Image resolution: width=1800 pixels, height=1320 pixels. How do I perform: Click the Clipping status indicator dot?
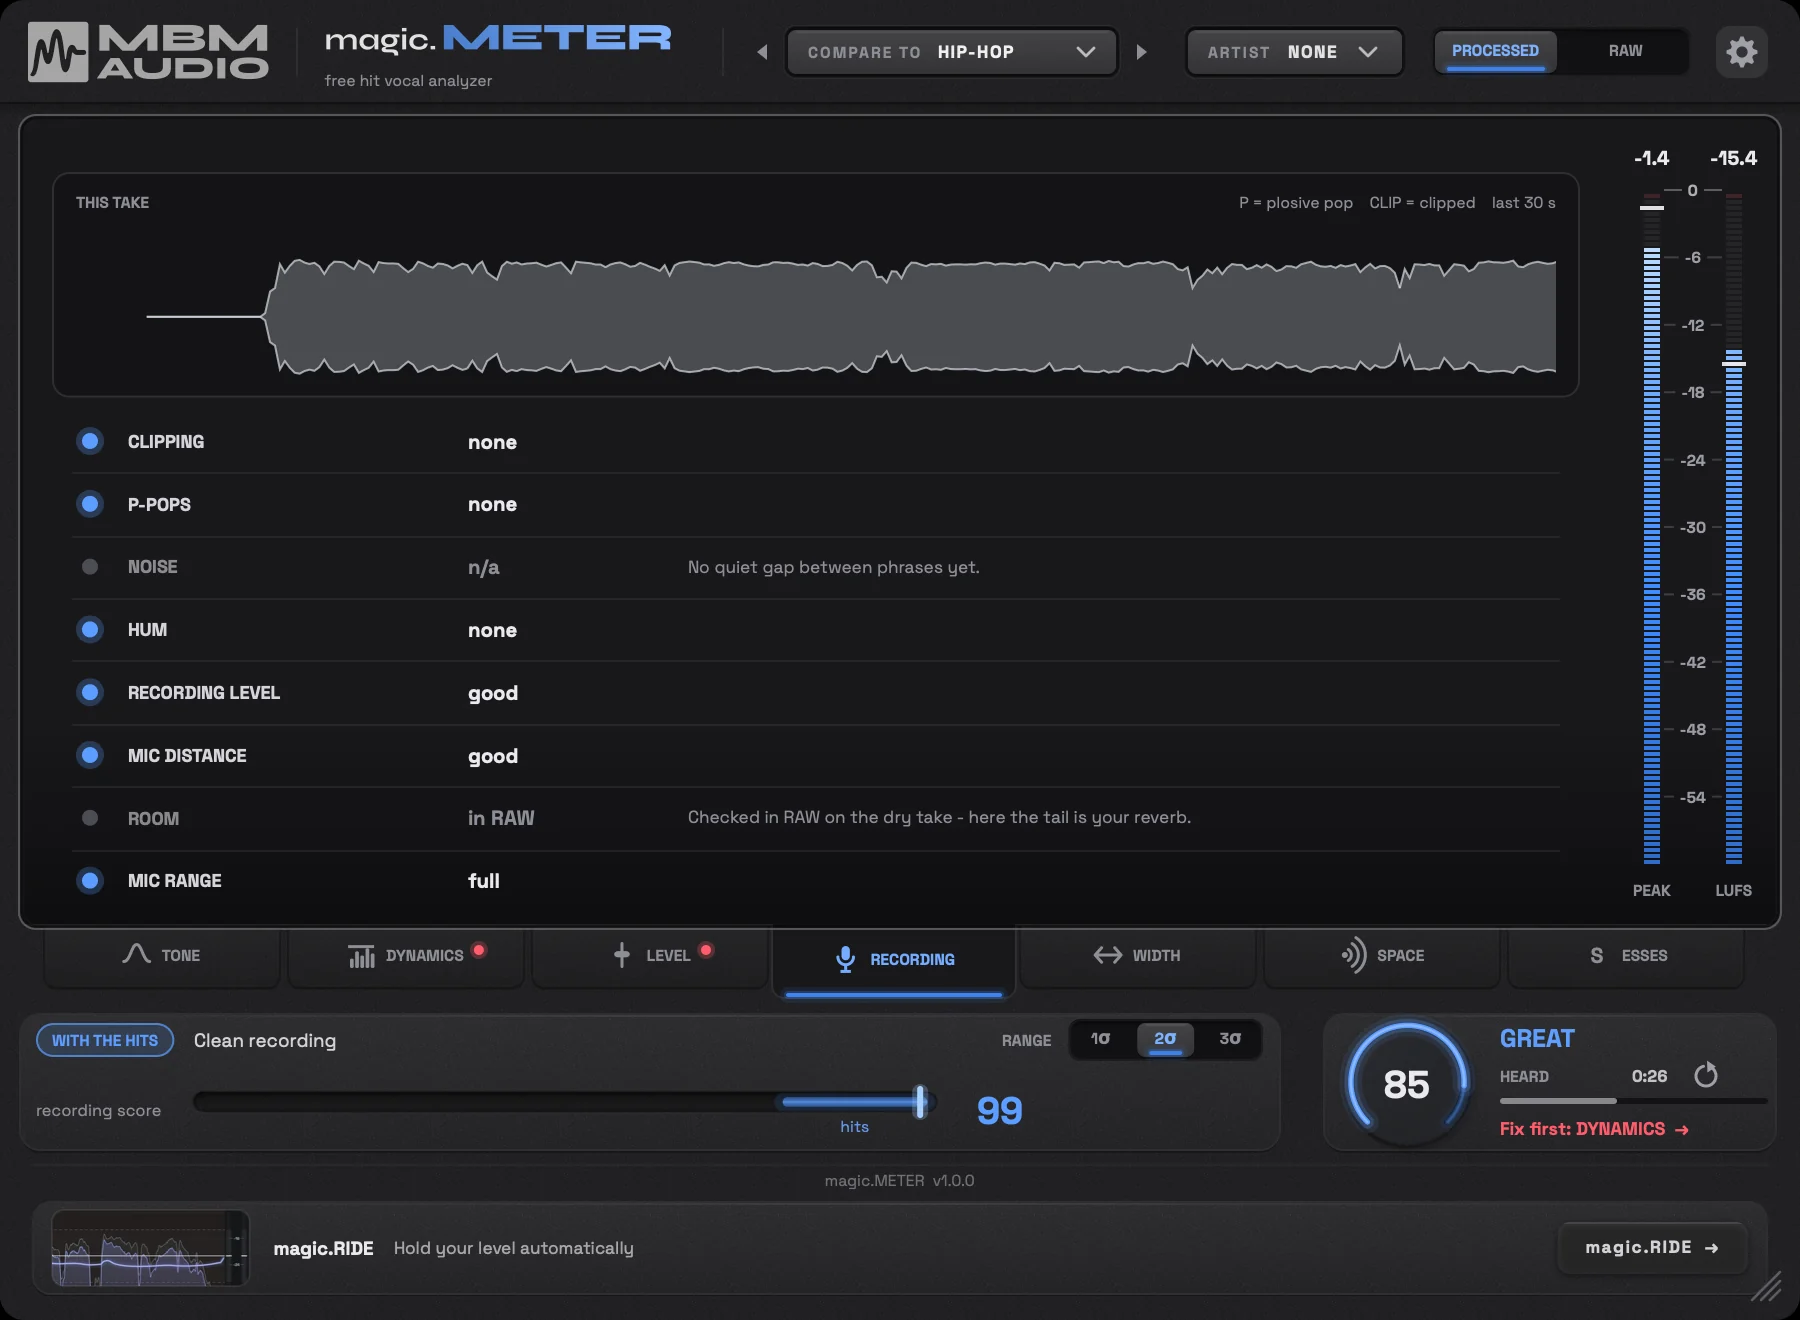[x=90, y=441]
